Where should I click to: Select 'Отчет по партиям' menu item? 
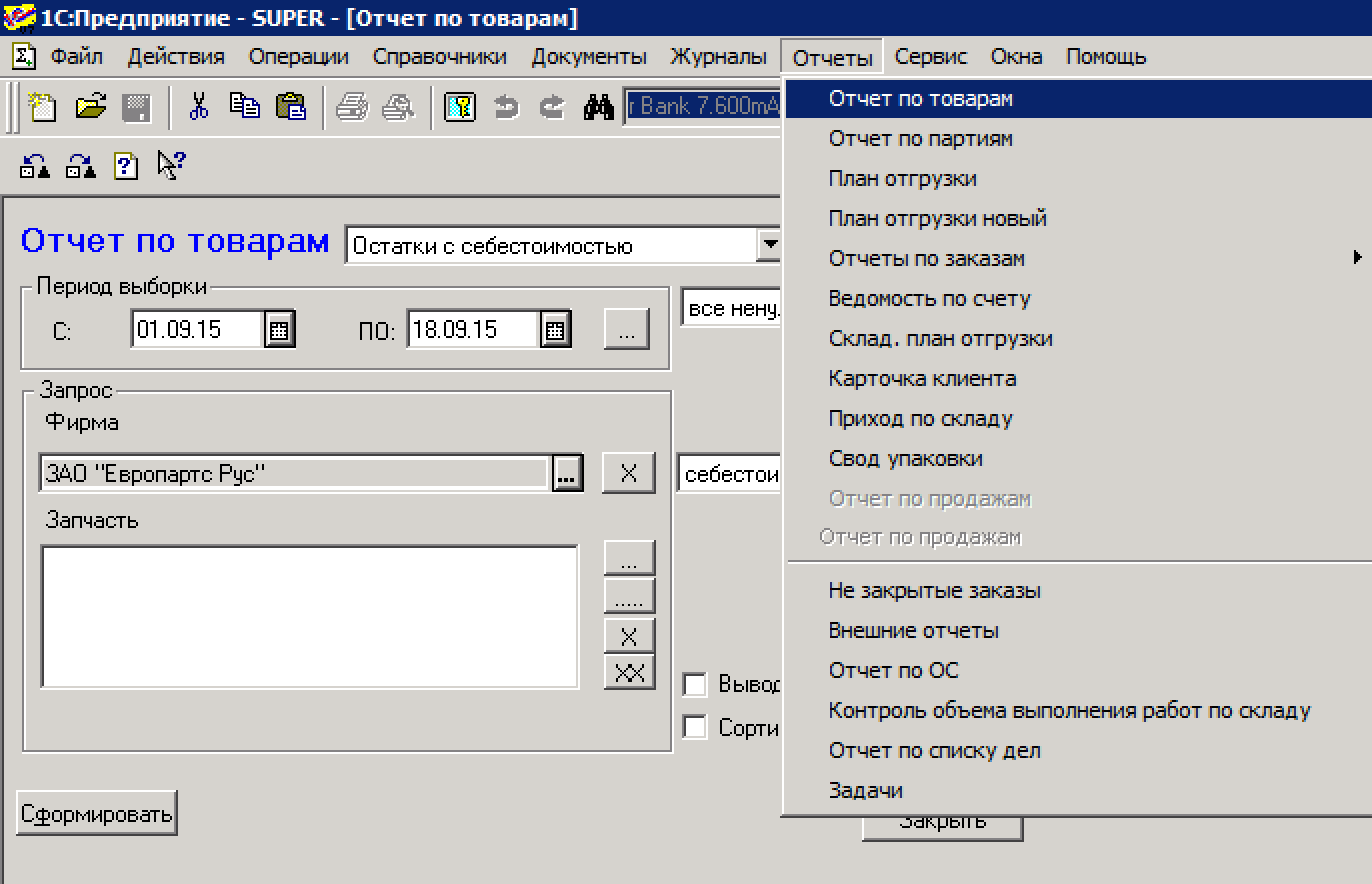[920, 138]
